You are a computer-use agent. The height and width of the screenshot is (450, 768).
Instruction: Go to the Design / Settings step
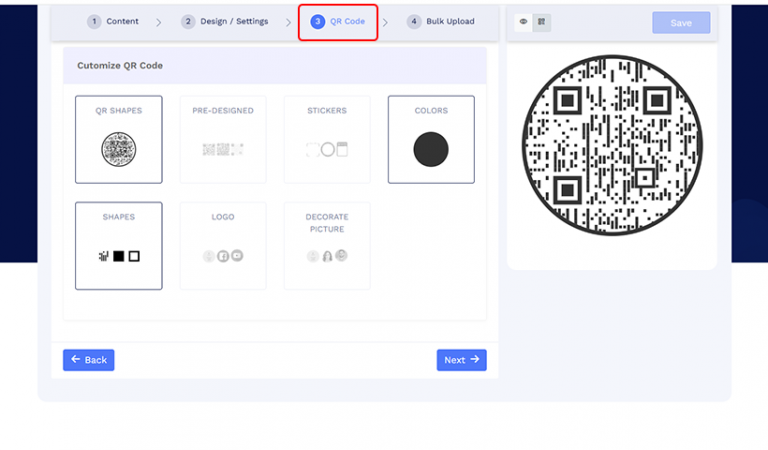pos(226,21)
